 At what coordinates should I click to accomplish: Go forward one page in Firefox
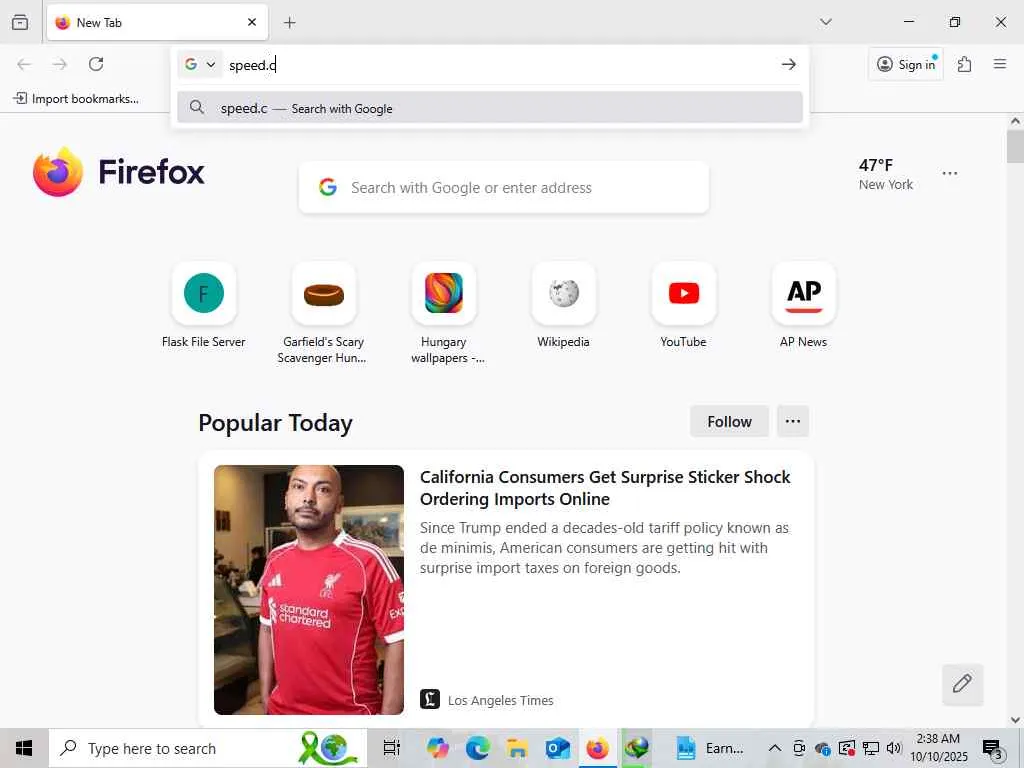pyautogui.click(x=60, y=64)
